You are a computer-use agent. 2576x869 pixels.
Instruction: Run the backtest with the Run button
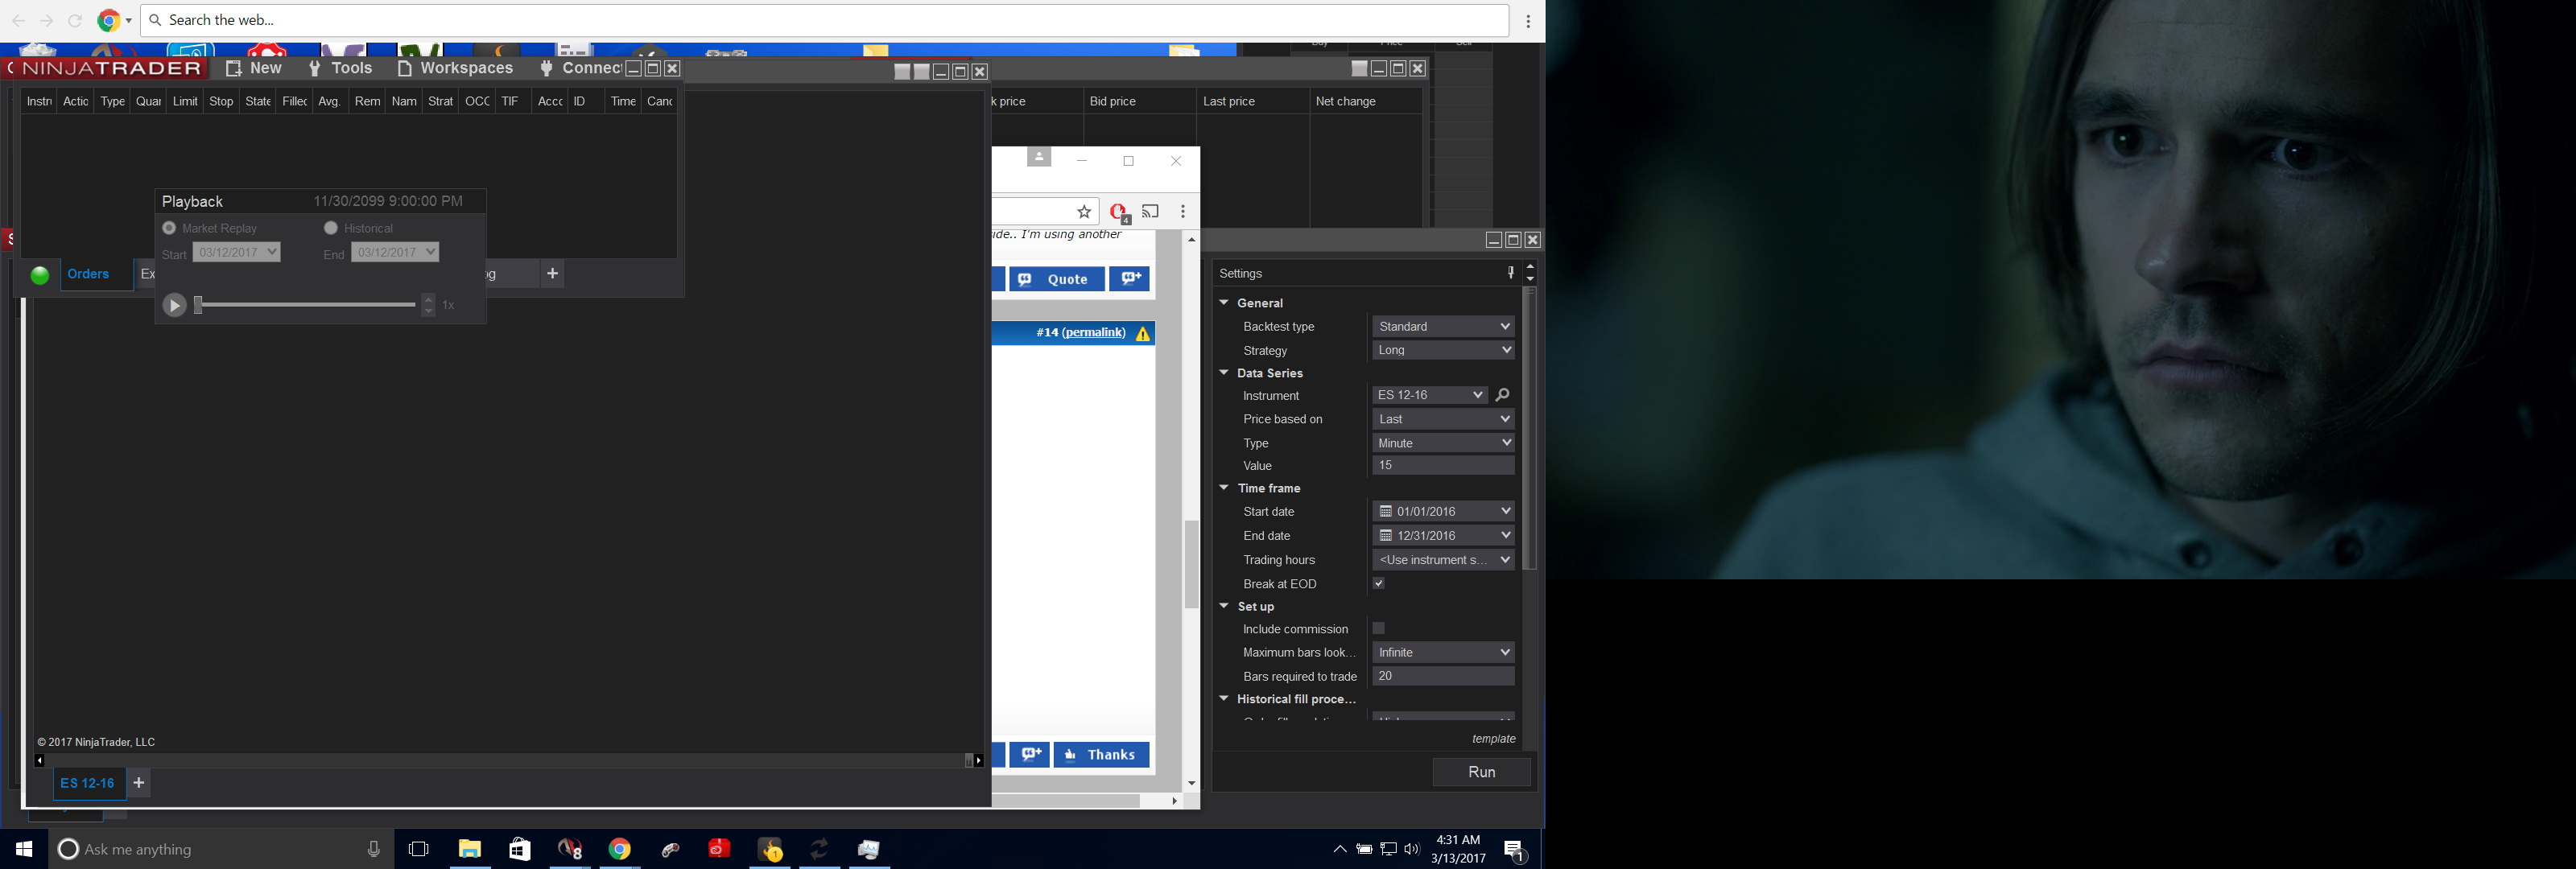1481,772
